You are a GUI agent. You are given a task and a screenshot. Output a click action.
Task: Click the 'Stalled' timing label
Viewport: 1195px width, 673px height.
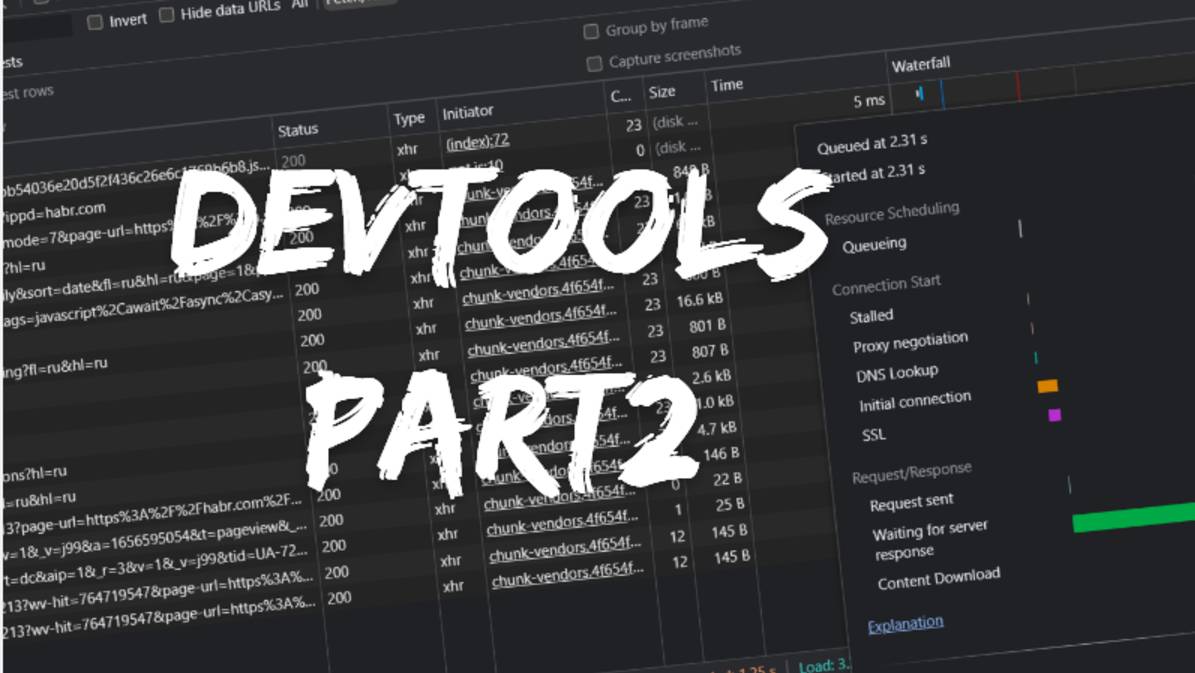[871, 316]
